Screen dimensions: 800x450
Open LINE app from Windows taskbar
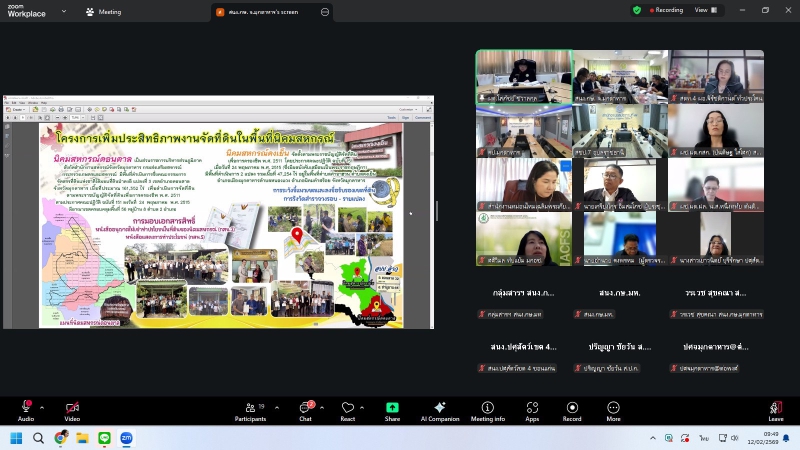point(104,438)
